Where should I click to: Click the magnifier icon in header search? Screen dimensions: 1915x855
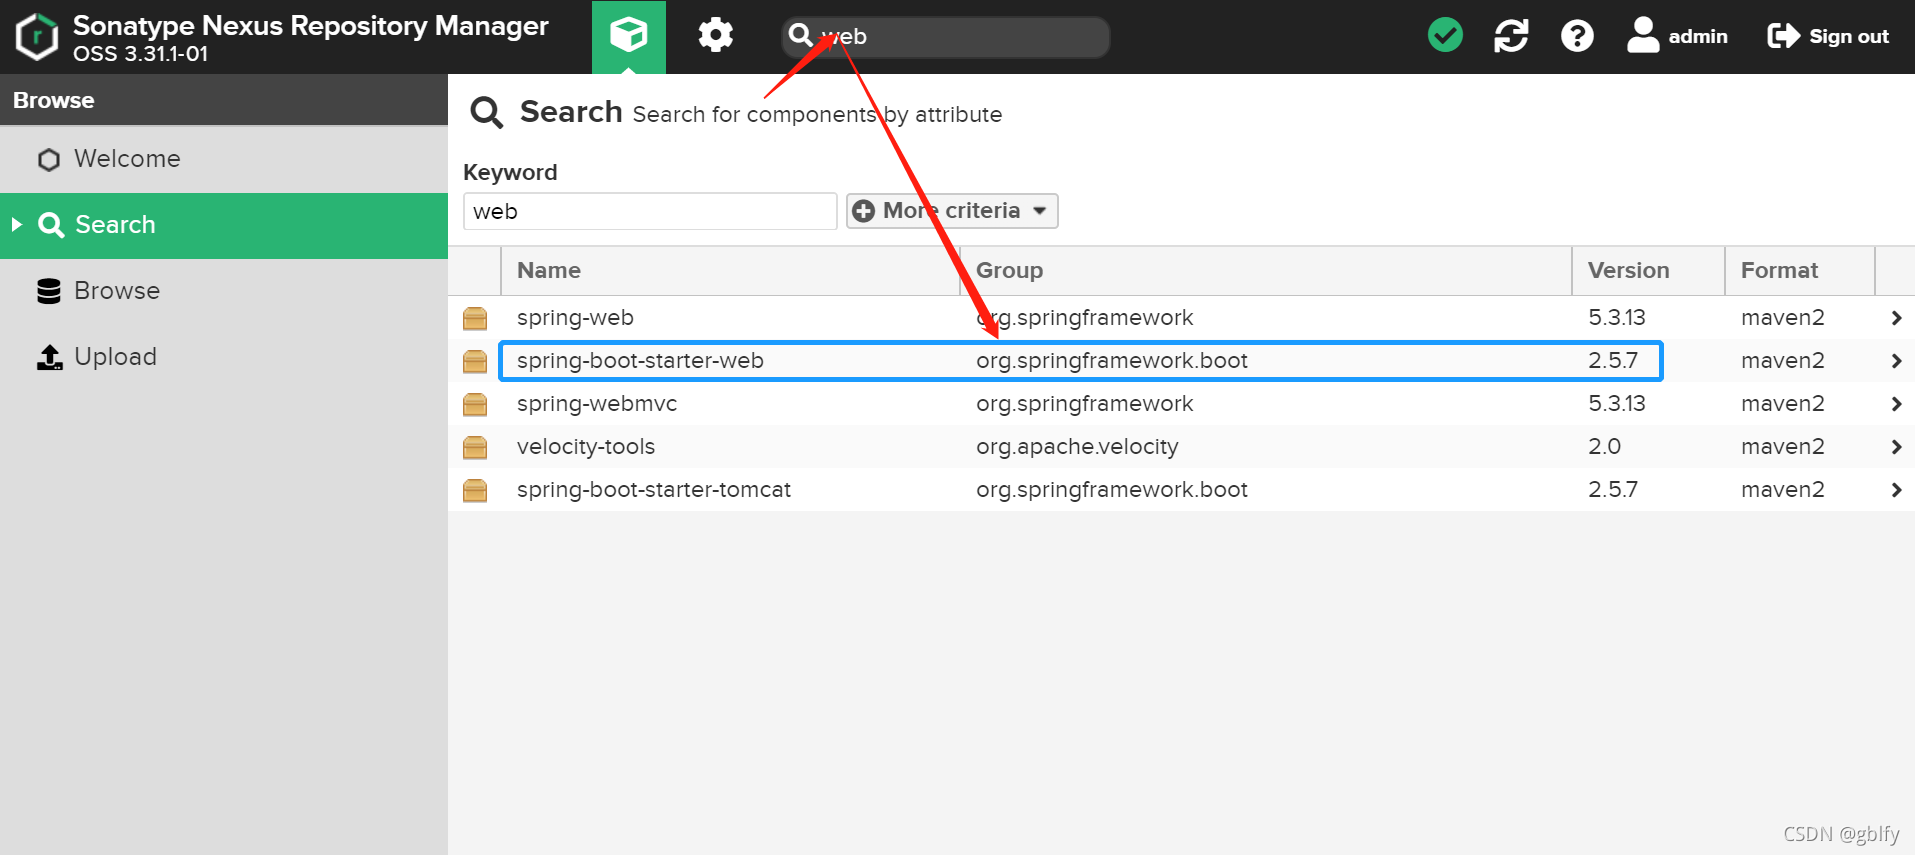point(800,36)
